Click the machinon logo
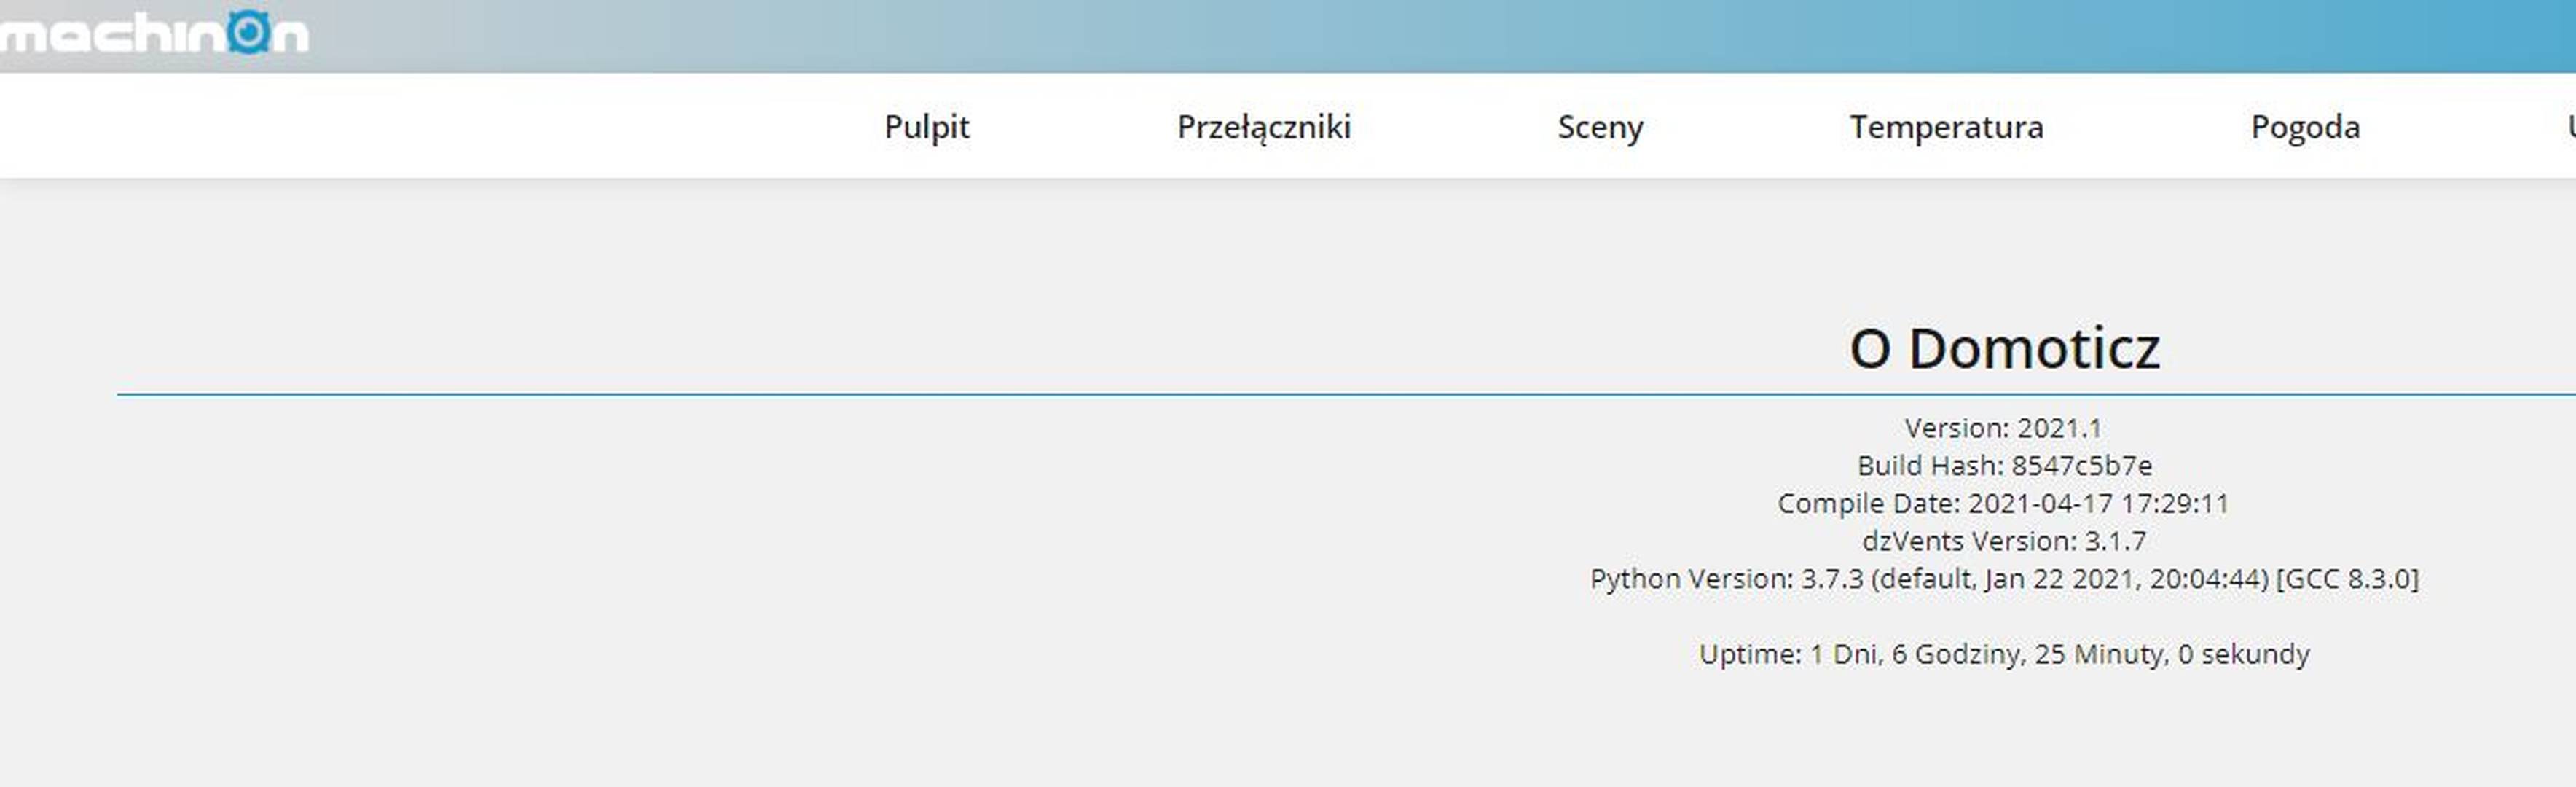The width and height of the screenshot is (2576, 787). [153, 33]
